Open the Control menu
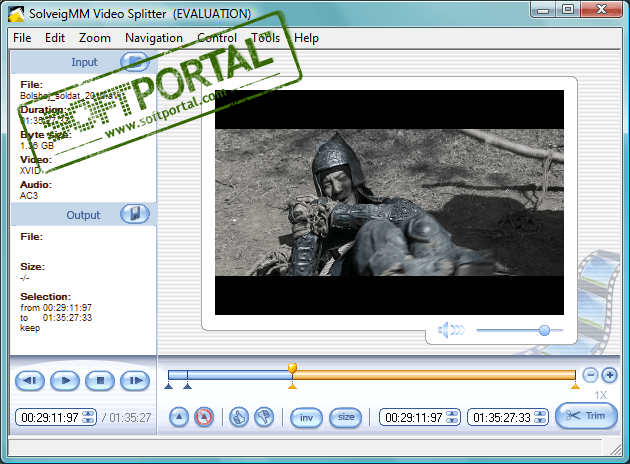Screen dimensions: 630x464 click(217, 38)
